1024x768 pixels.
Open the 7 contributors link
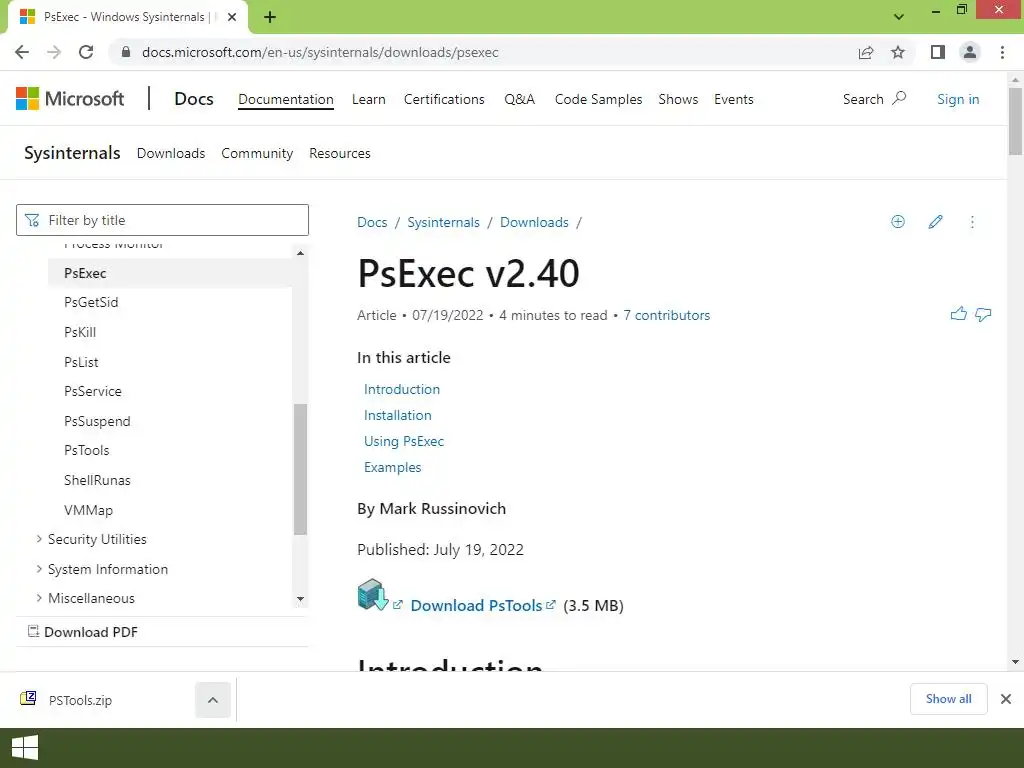coord(666,315)
